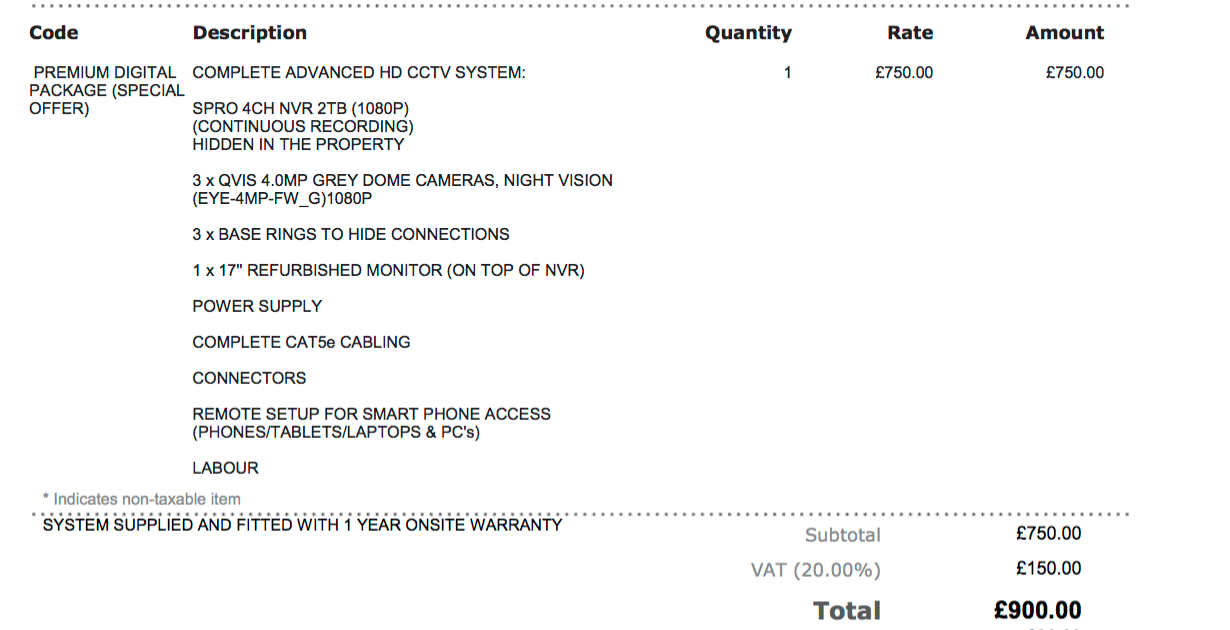This screenshot has height=630, width=1230.
Task: Click the COMPLETE ADVANCED HD CCTV SYSTEM line
Action: 358,73
